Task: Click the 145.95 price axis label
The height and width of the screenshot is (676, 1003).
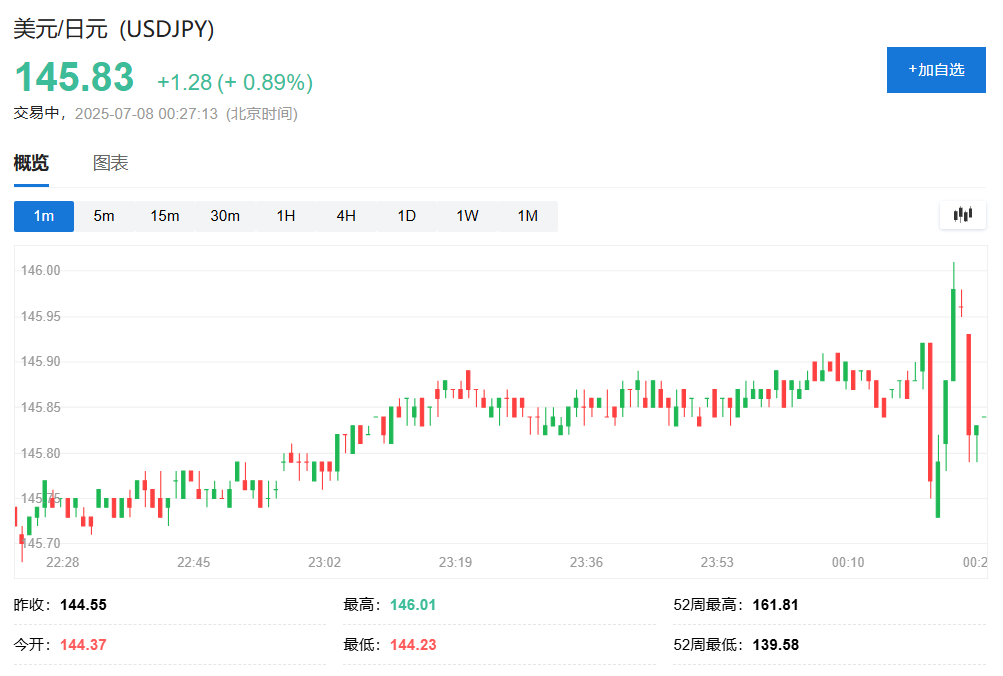Action: [x=41, y=317]
